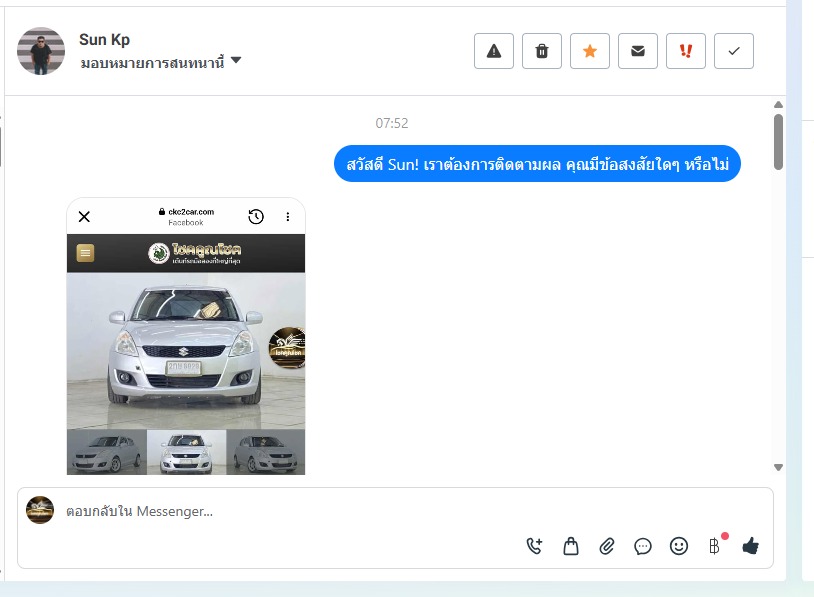Send a thumbs up like

(x=750, y=546)
